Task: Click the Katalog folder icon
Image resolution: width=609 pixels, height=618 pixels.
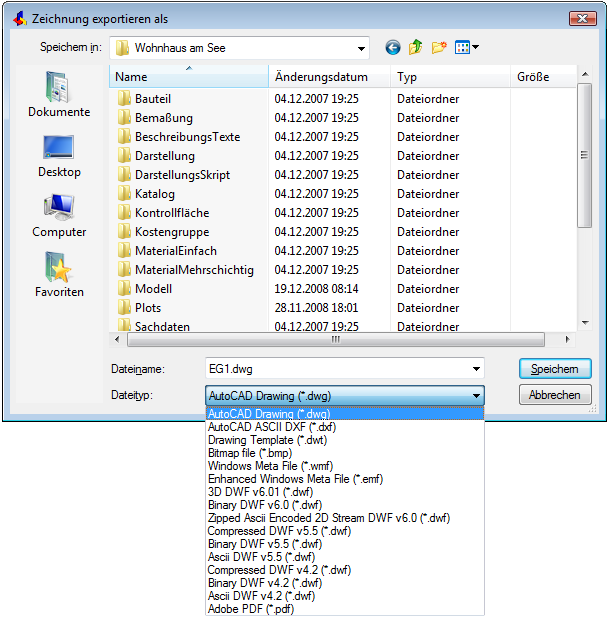Action: [124, 194]
